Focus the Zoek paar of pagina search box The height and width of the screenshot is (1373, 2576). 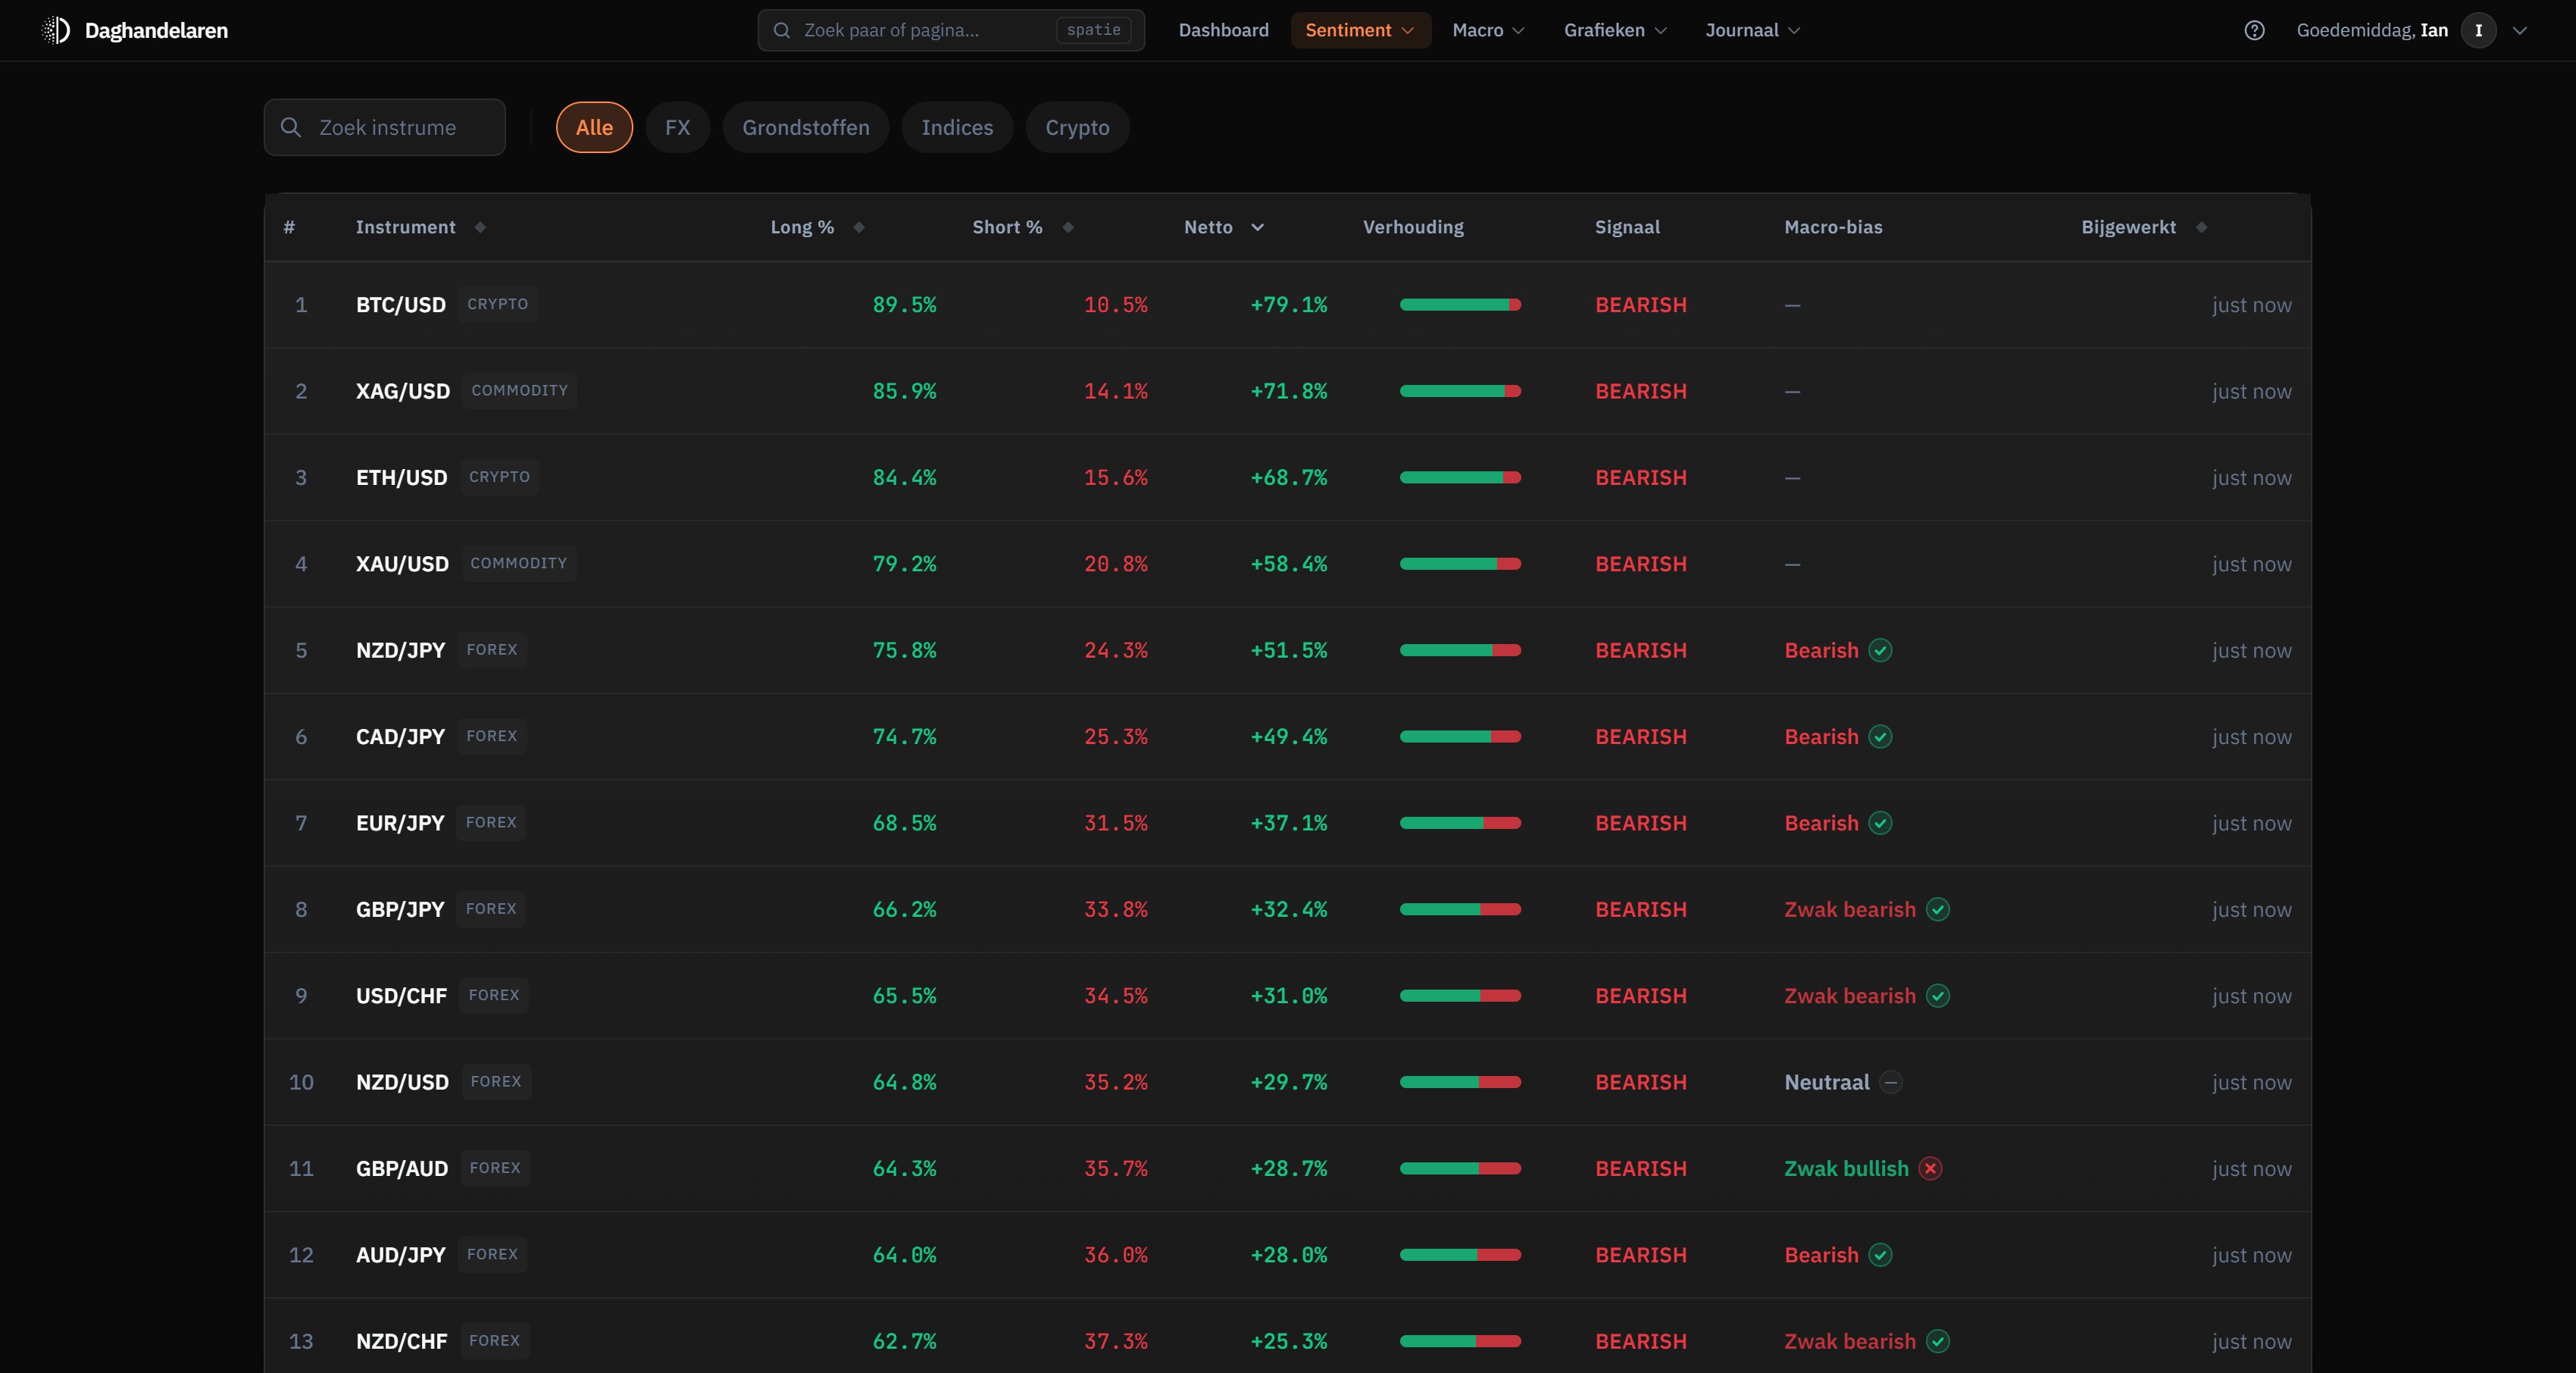click(951, 30)
